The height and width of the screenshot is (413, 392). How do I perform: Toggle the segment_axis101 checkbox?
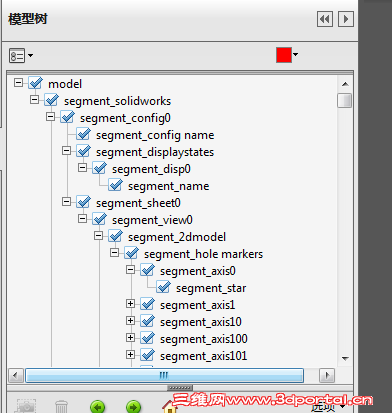point(147,355)
